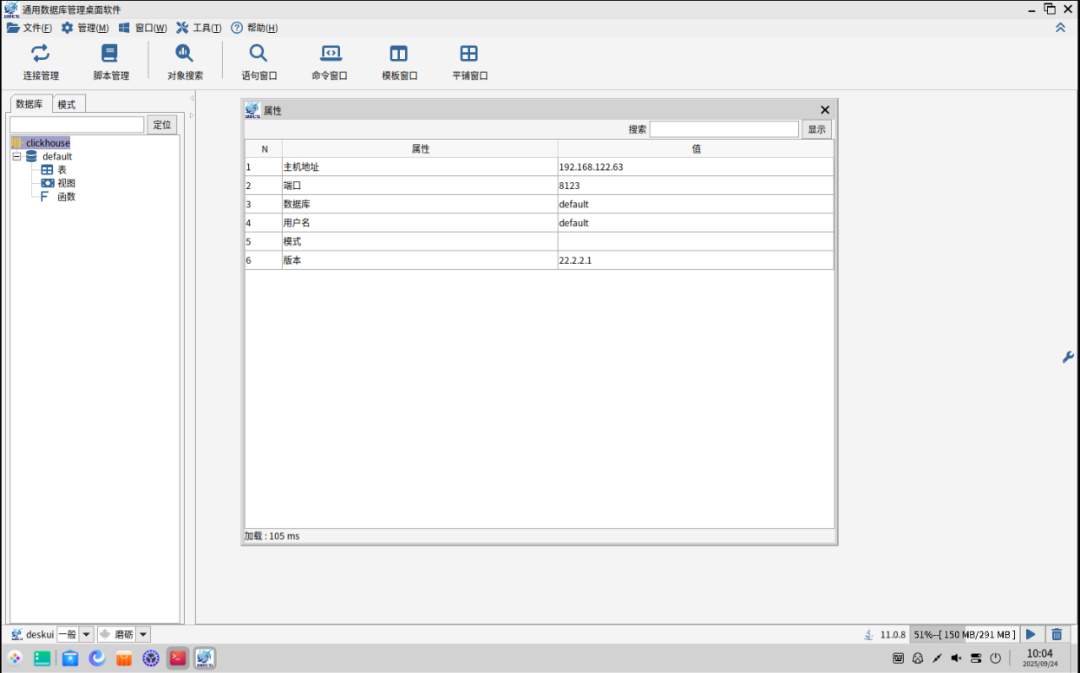The image size is (1080, 673).
Task: Open a 语句窗口 statement window
Action: click(x=259, y=62)
